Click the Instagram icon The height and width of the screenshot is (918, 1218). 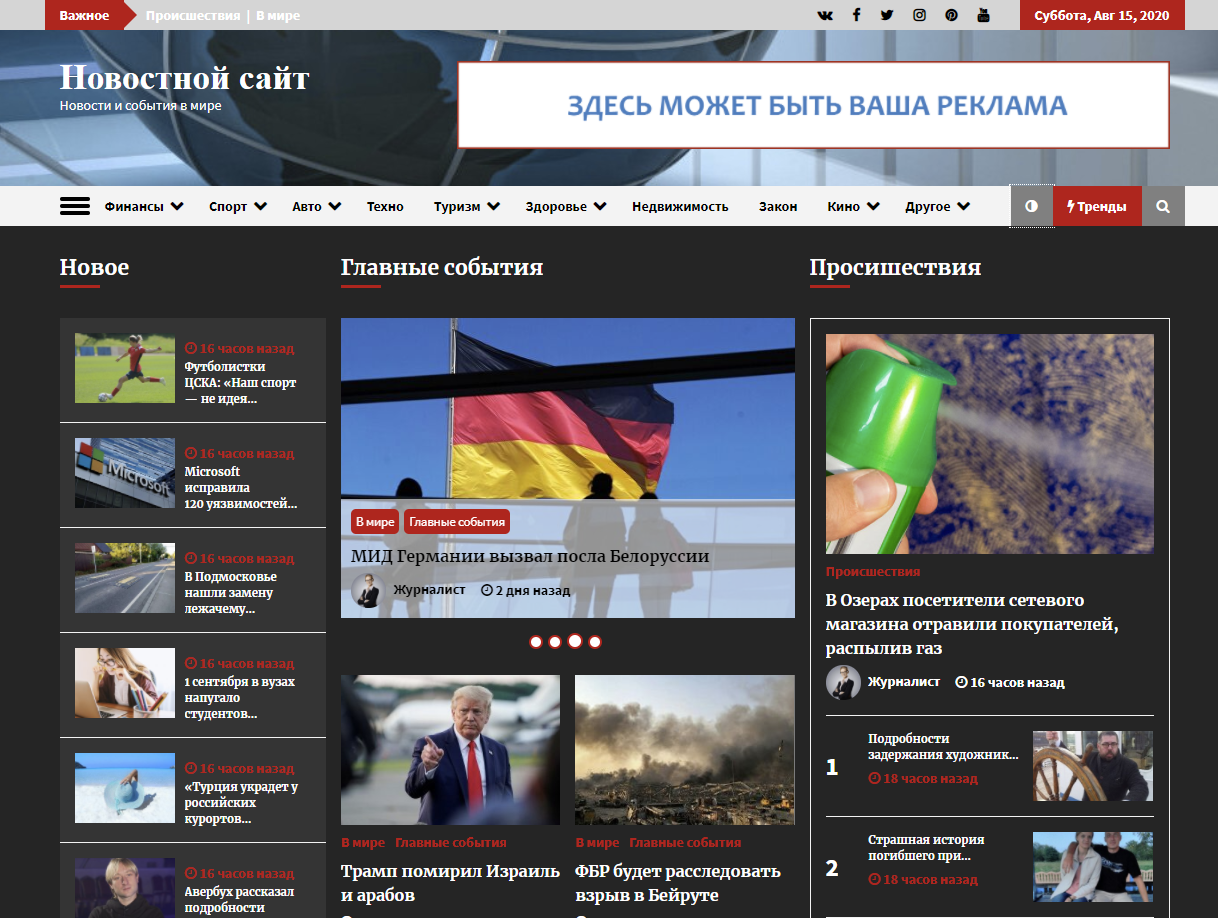click(x=919, y=15)
